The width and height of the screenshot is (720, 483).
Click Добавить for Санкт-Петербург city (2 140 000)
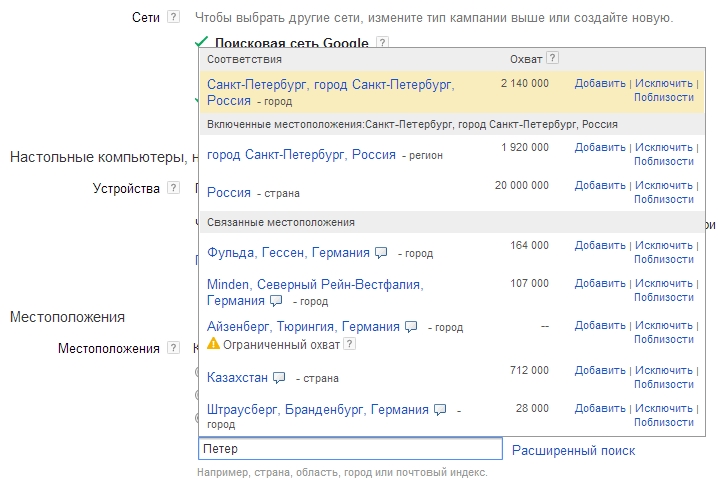(600, 83)
